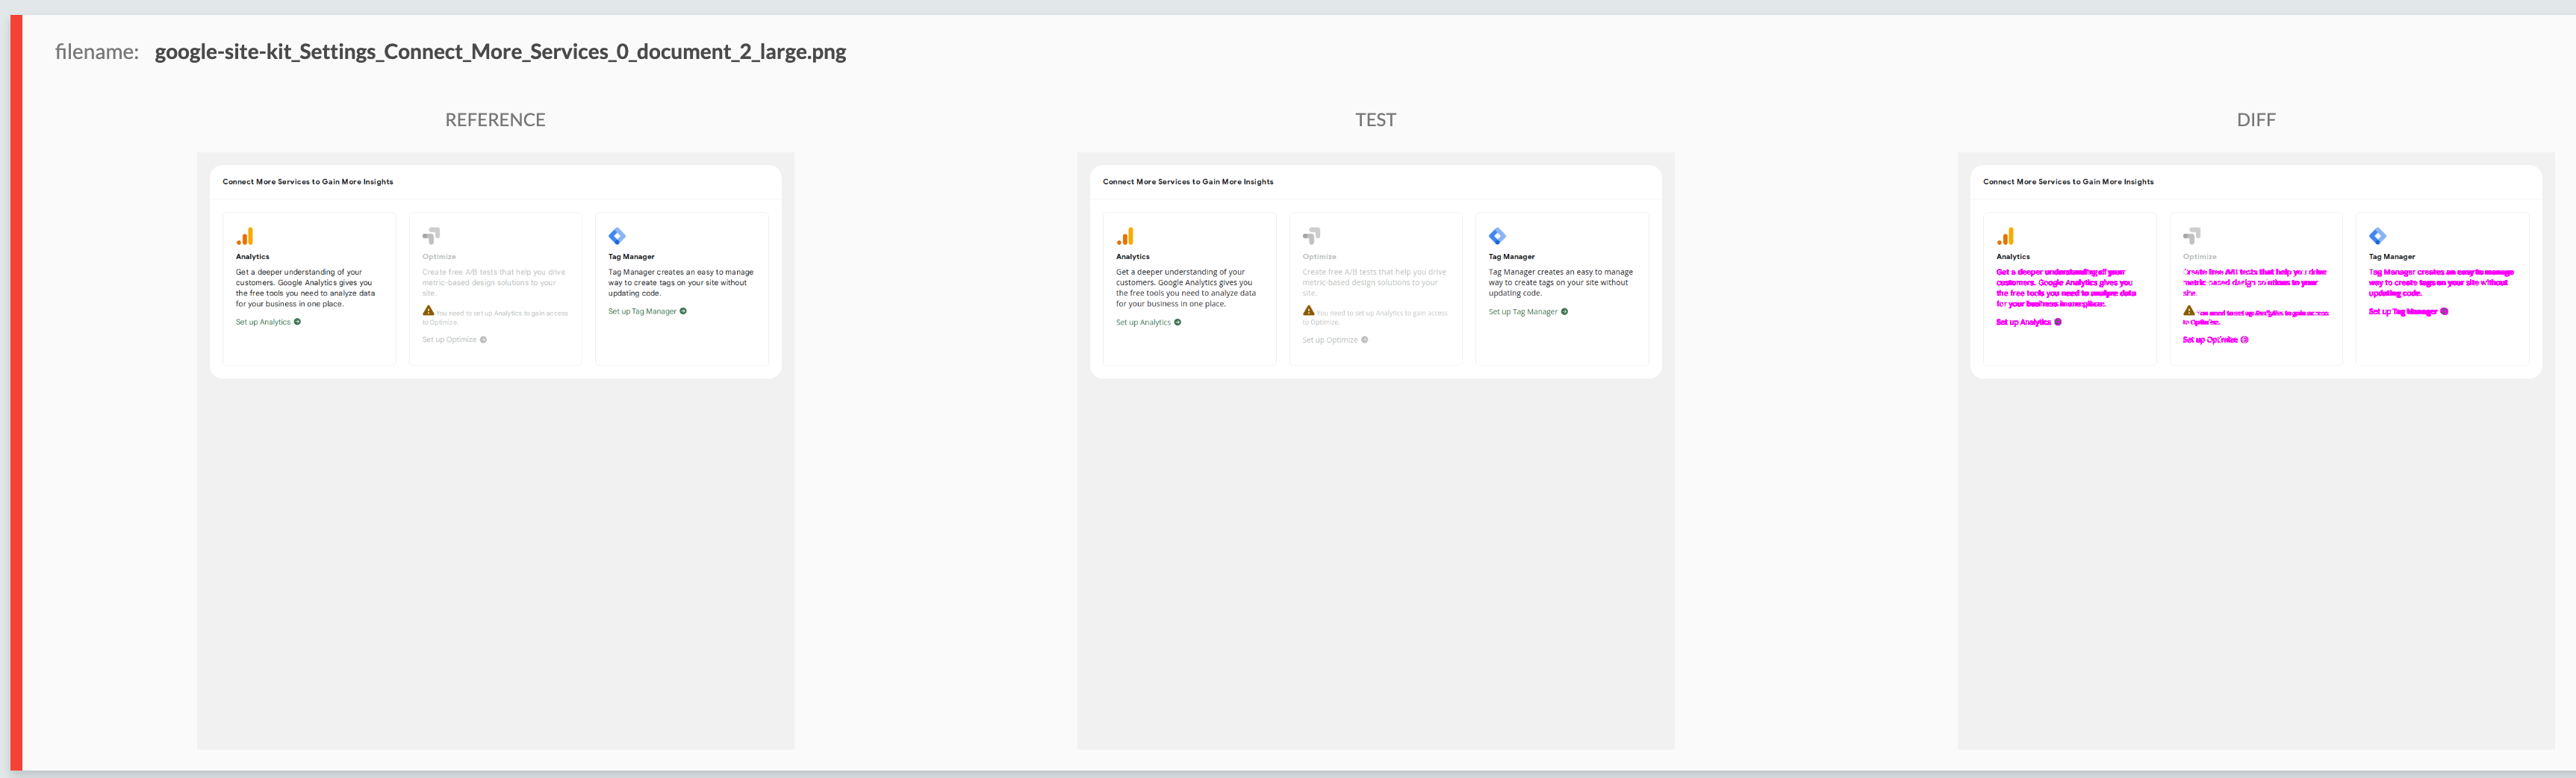Click the Analytics bar-chart icon in the TEST image

coord(1125,236)
